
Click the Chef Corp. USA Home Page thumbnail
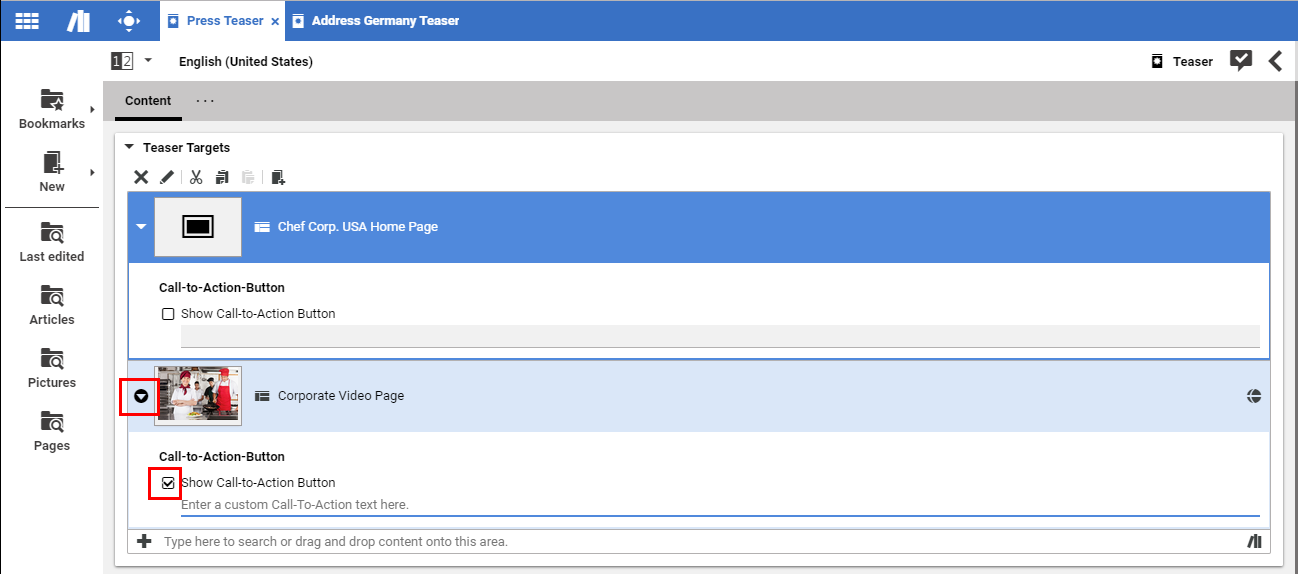tap(198, 227)
